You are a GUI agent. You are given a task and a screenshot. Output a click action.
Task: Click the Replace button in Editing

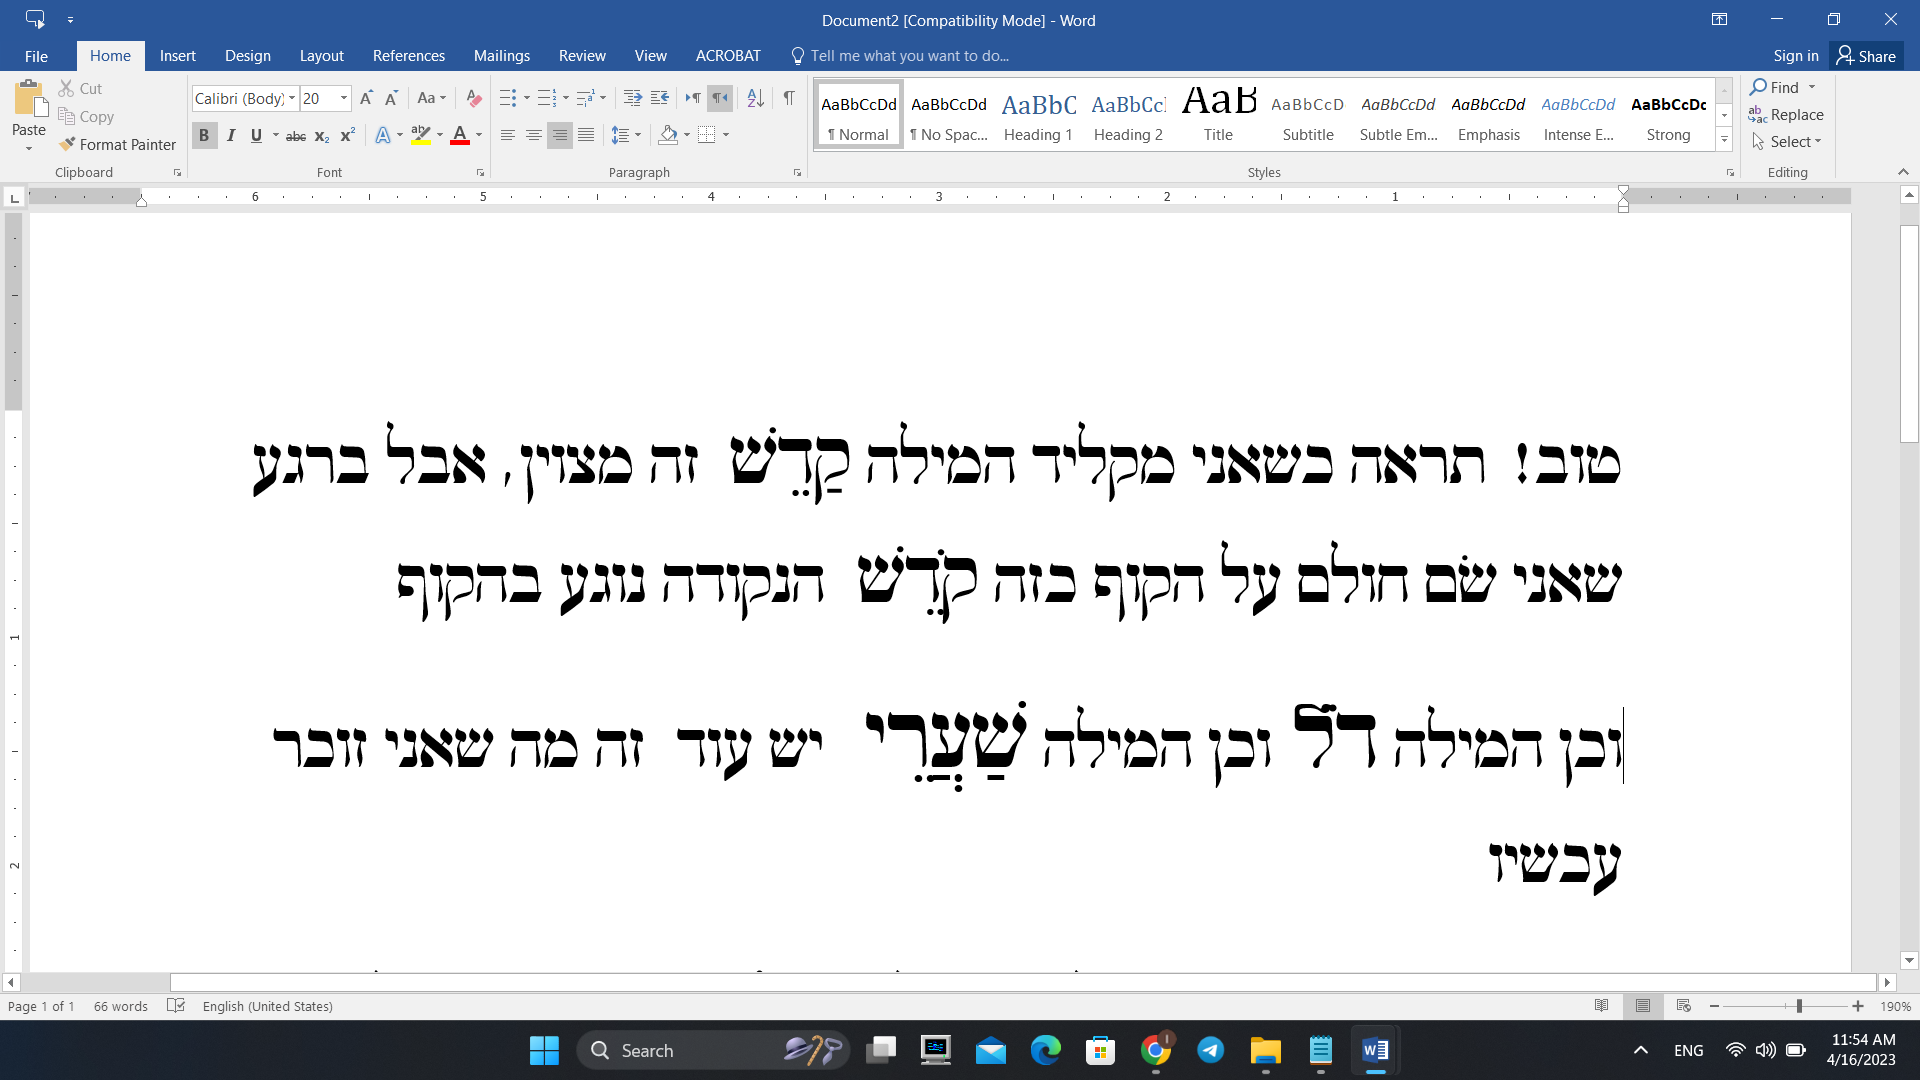[x=1786, y=115]
